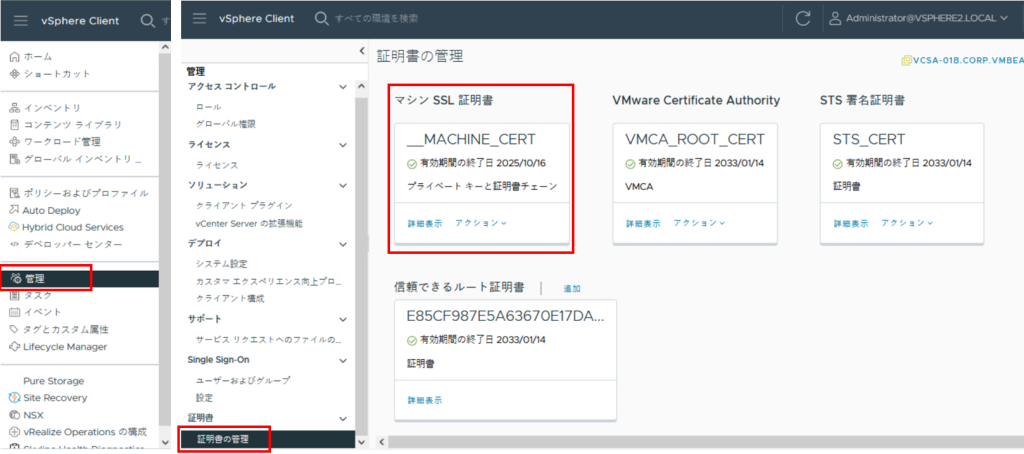Click the すべての環境を検索 search field
Screen dimensions: 1024x454
[376, 18]
